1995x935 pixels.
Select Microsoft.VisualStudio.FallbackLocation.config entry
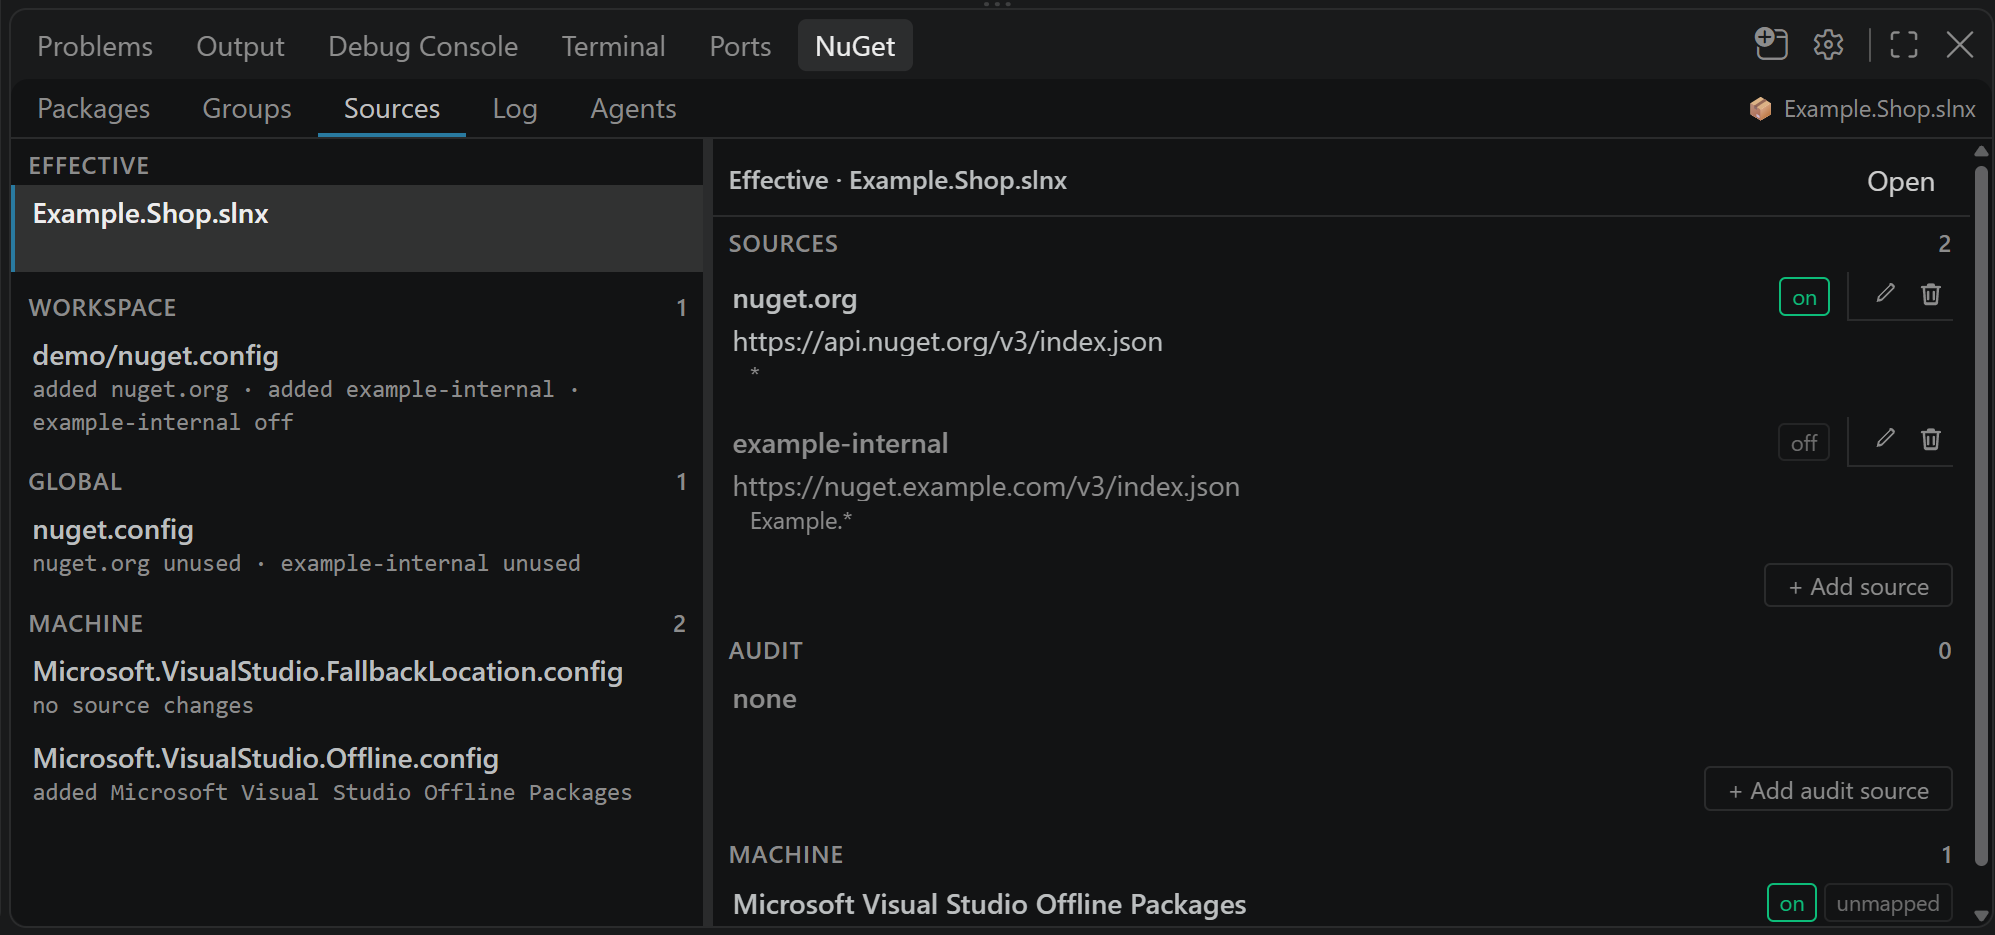coord(357,687)
